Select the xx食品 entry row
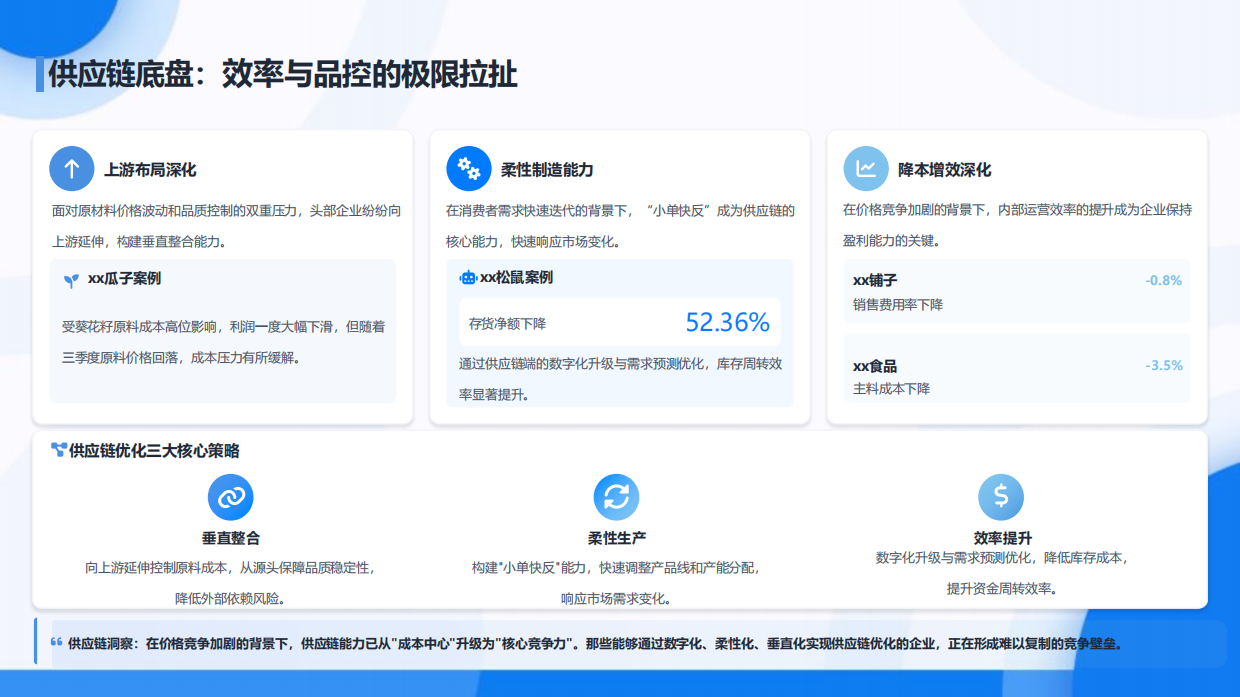The width and height of the screenshot is (1240, 697). pyautogui.click(x=1017, y=373)
